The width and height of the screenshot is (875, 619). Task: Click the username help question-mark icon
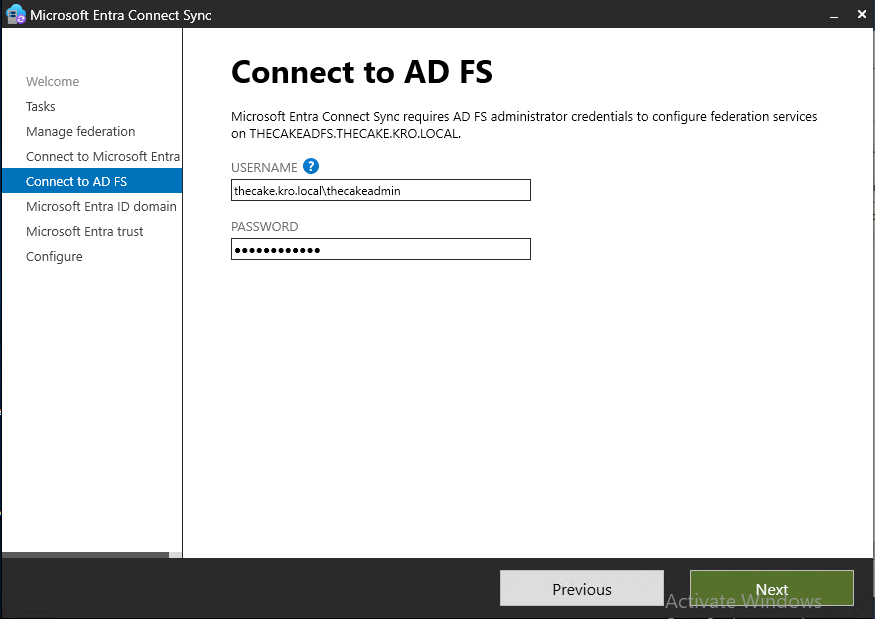[311, 166]
